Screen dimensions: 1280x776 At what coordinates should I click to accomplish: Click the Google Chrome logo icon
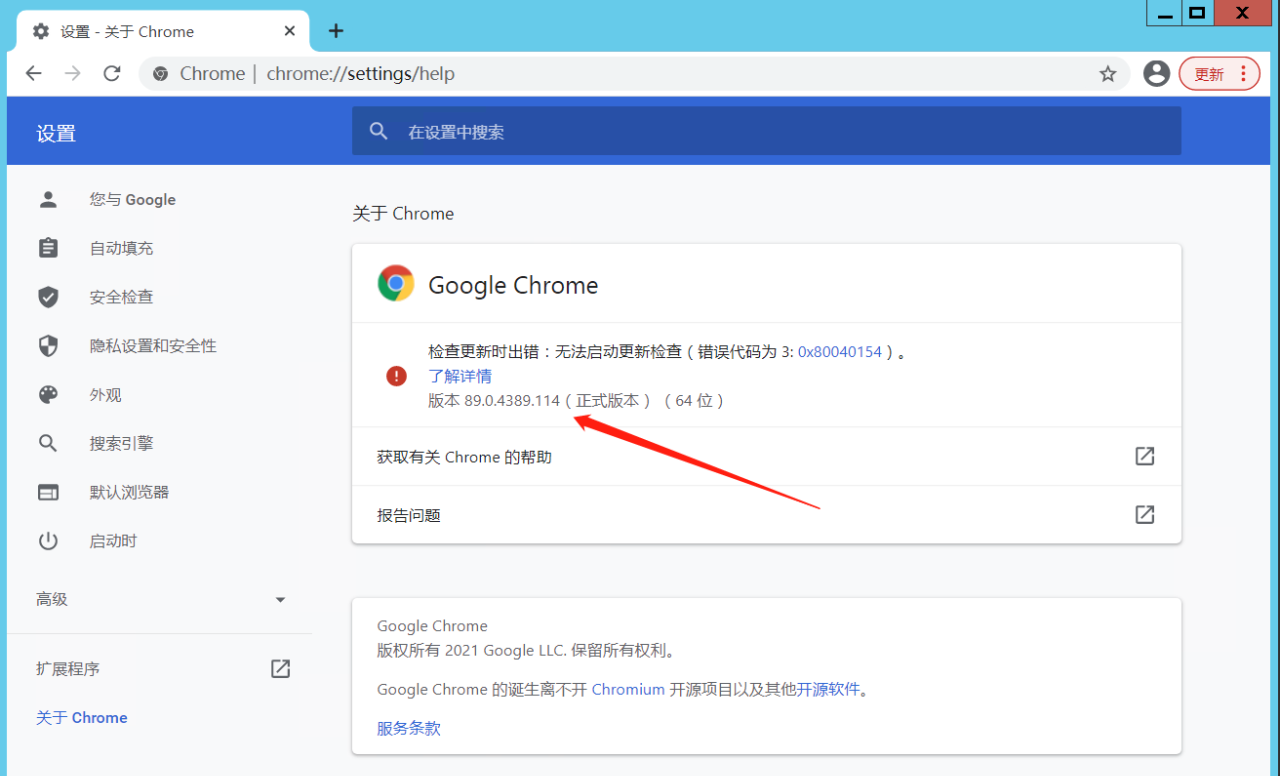tap(396, 284)
